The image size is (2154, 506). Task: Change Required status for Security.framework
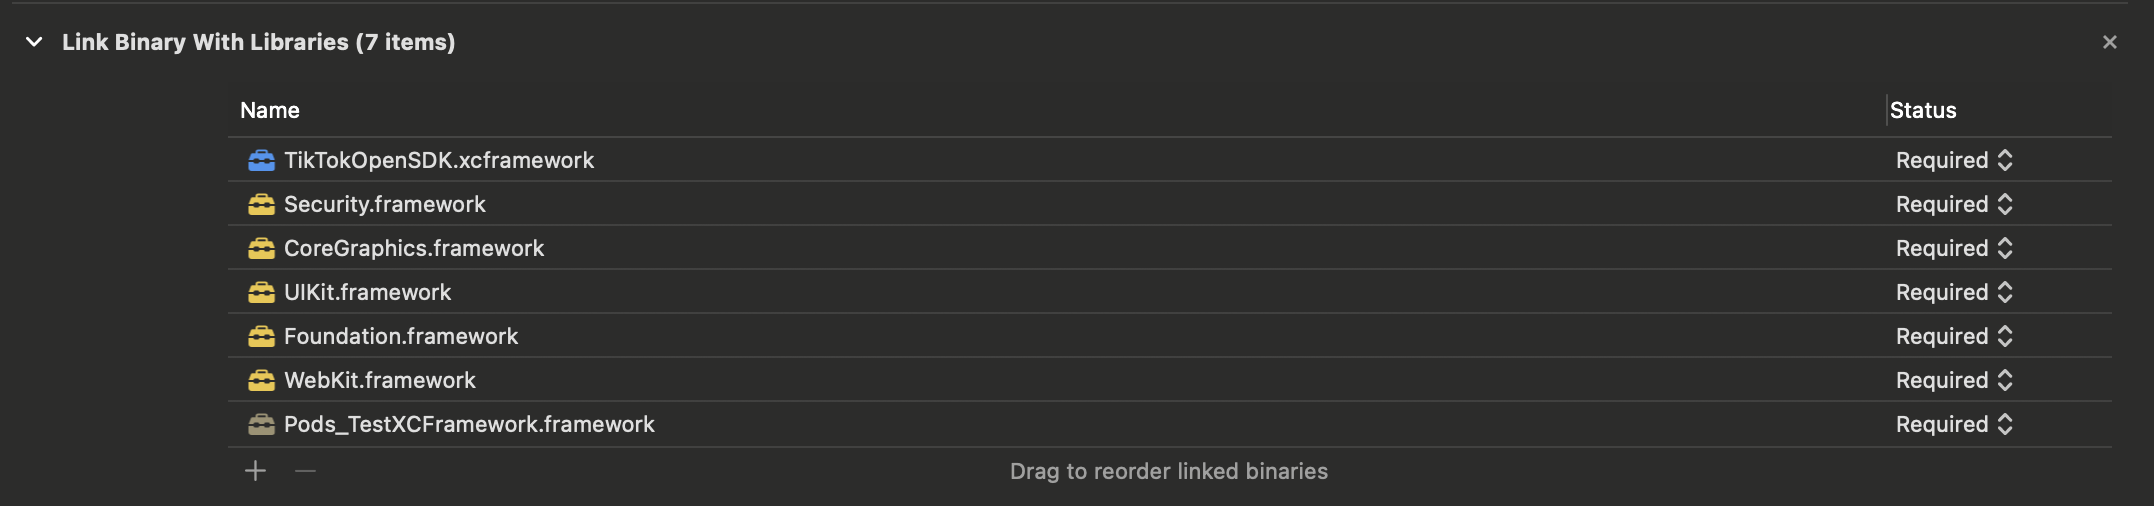click(1954, 204)
